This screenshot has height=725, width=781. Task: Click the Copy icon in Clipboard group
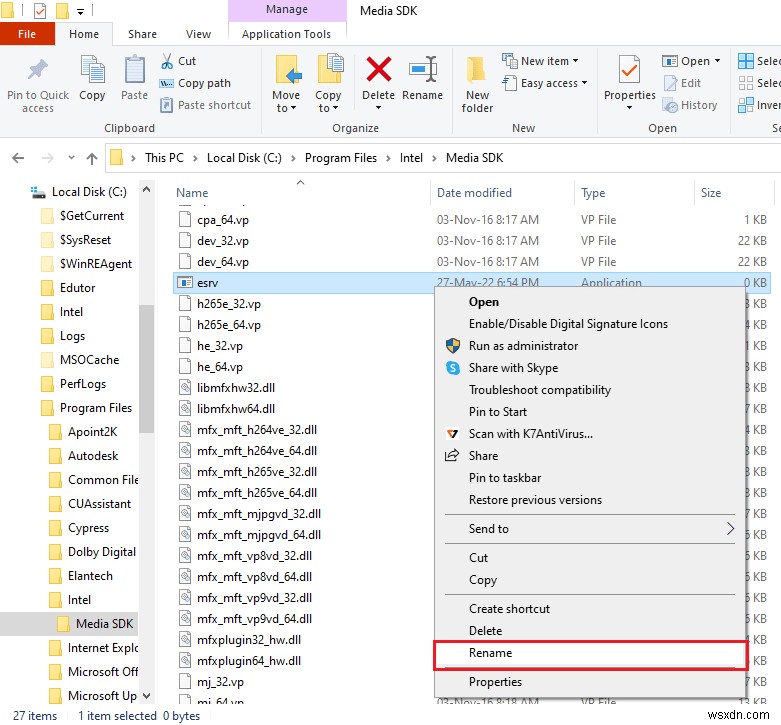pyautogui.click(x=92, y=70)
